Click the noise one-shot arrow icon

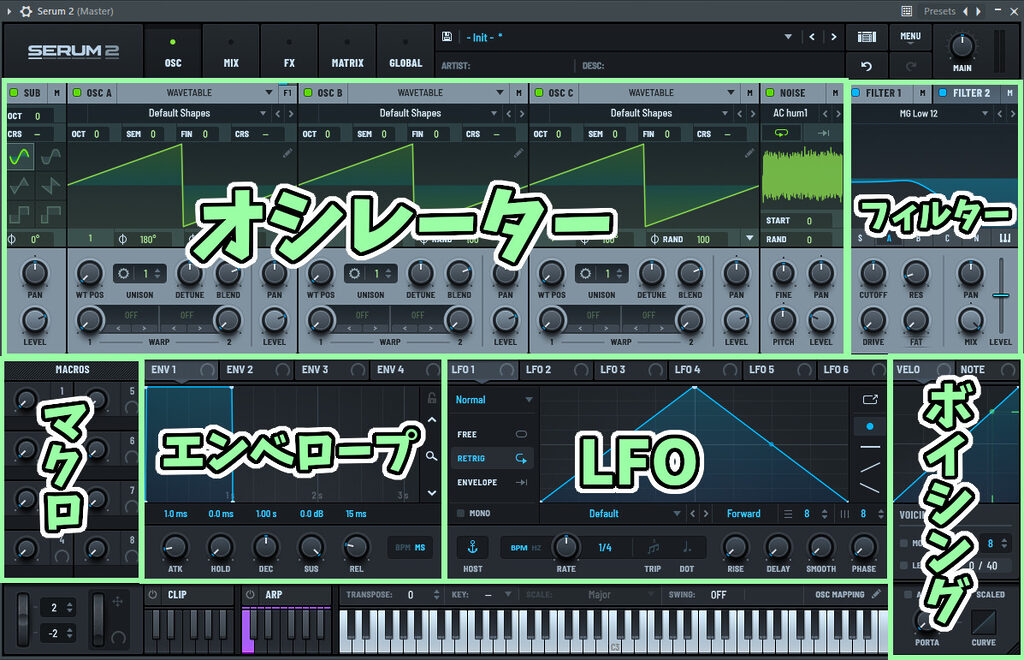pyautogui.click(x=823, y=133)
